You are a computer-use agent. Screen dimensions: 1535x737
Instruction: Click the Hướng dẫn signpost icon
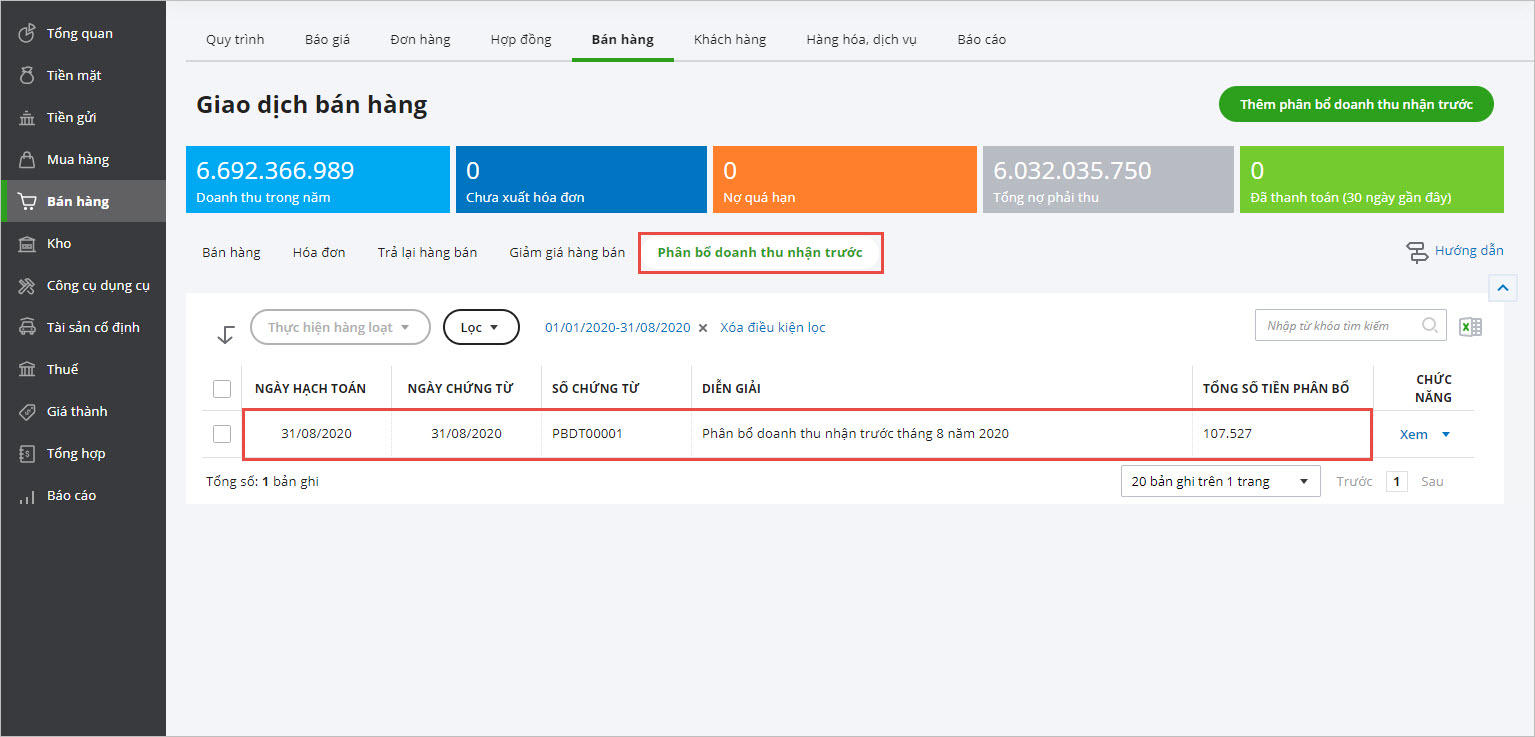(x=1417, y=252)
